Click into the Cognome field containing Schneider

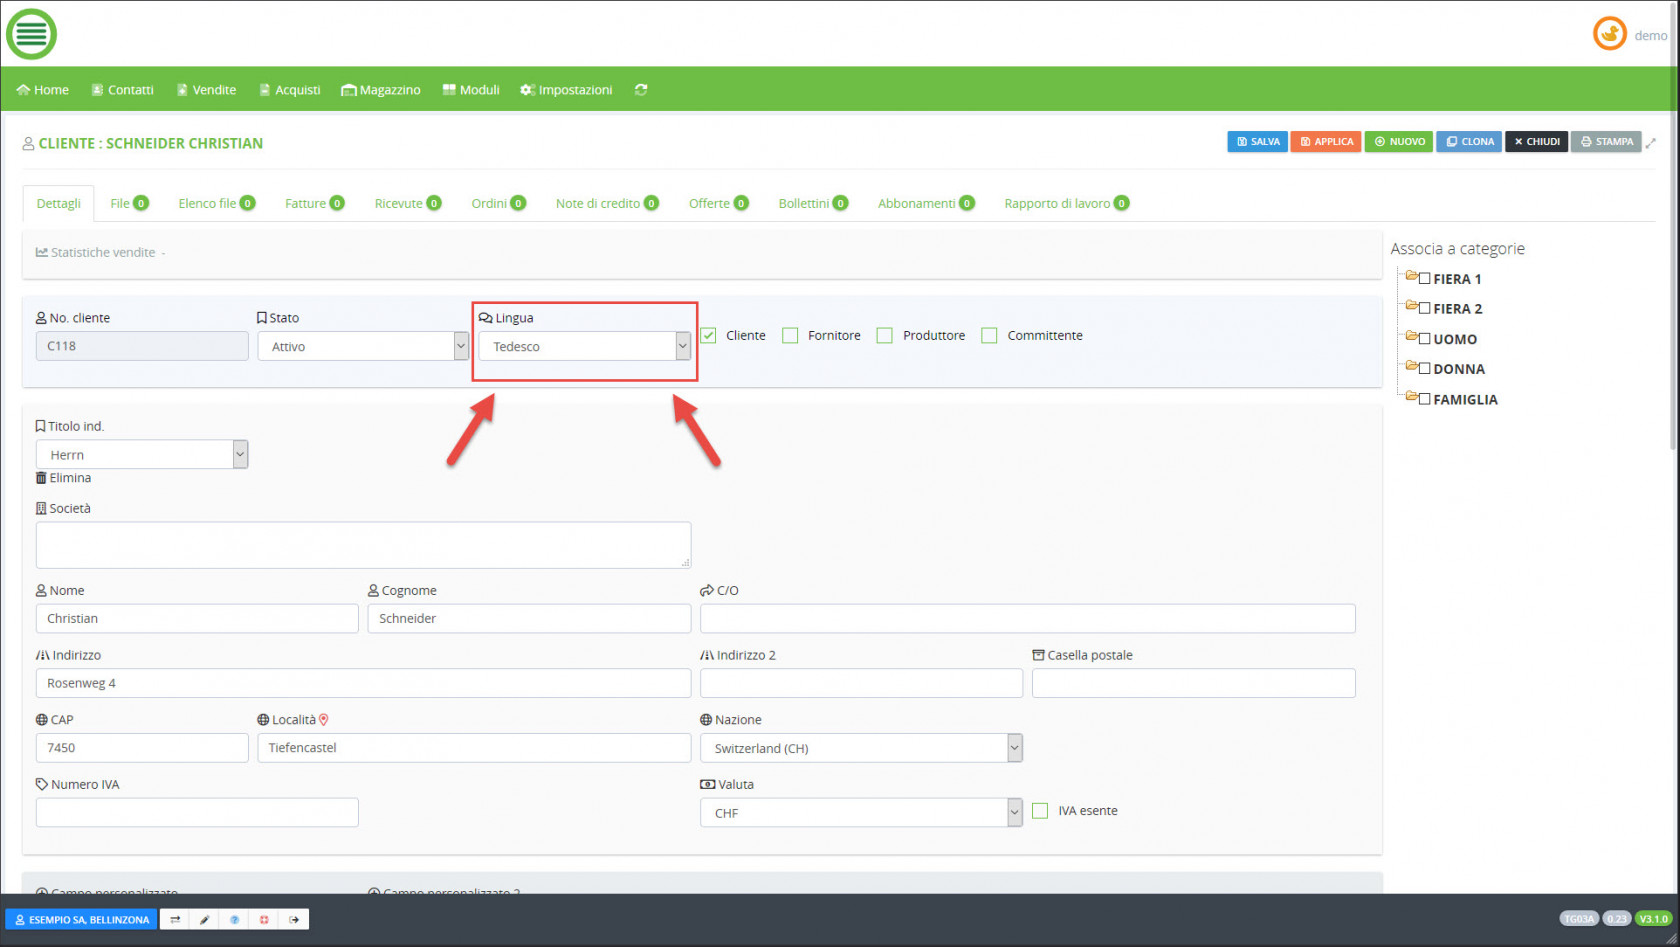(x=529, y=619)
